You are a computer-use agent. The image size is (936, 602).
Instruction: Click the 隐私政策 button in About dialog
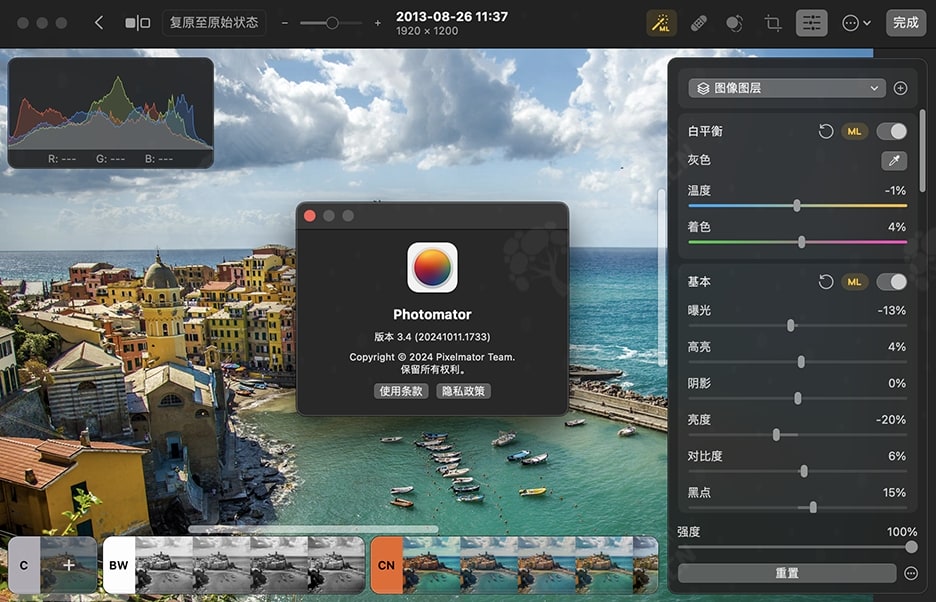tap(463, 391)
